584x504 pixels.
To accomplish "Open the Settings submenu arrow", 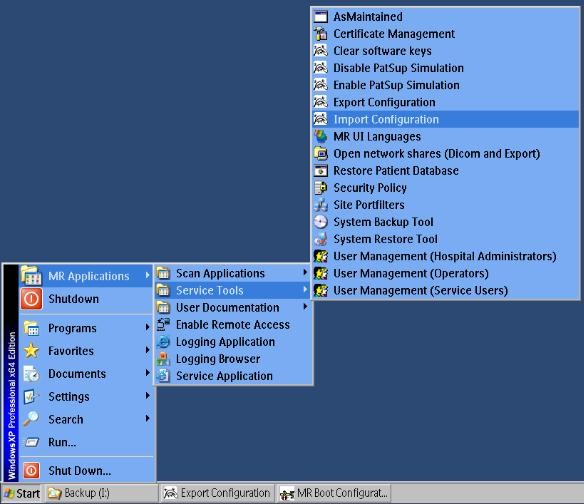I will tap(147, 396).
